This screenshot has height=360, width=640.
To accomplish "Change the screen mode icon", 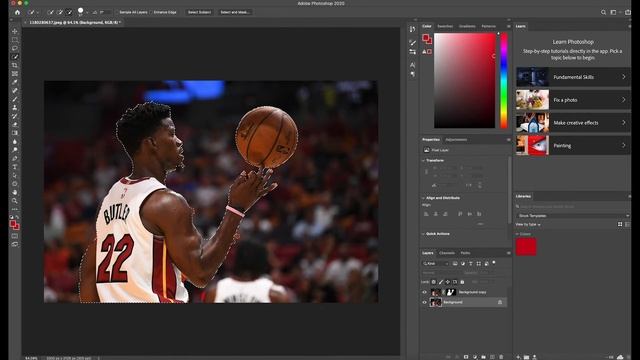I will coord(15,244).
